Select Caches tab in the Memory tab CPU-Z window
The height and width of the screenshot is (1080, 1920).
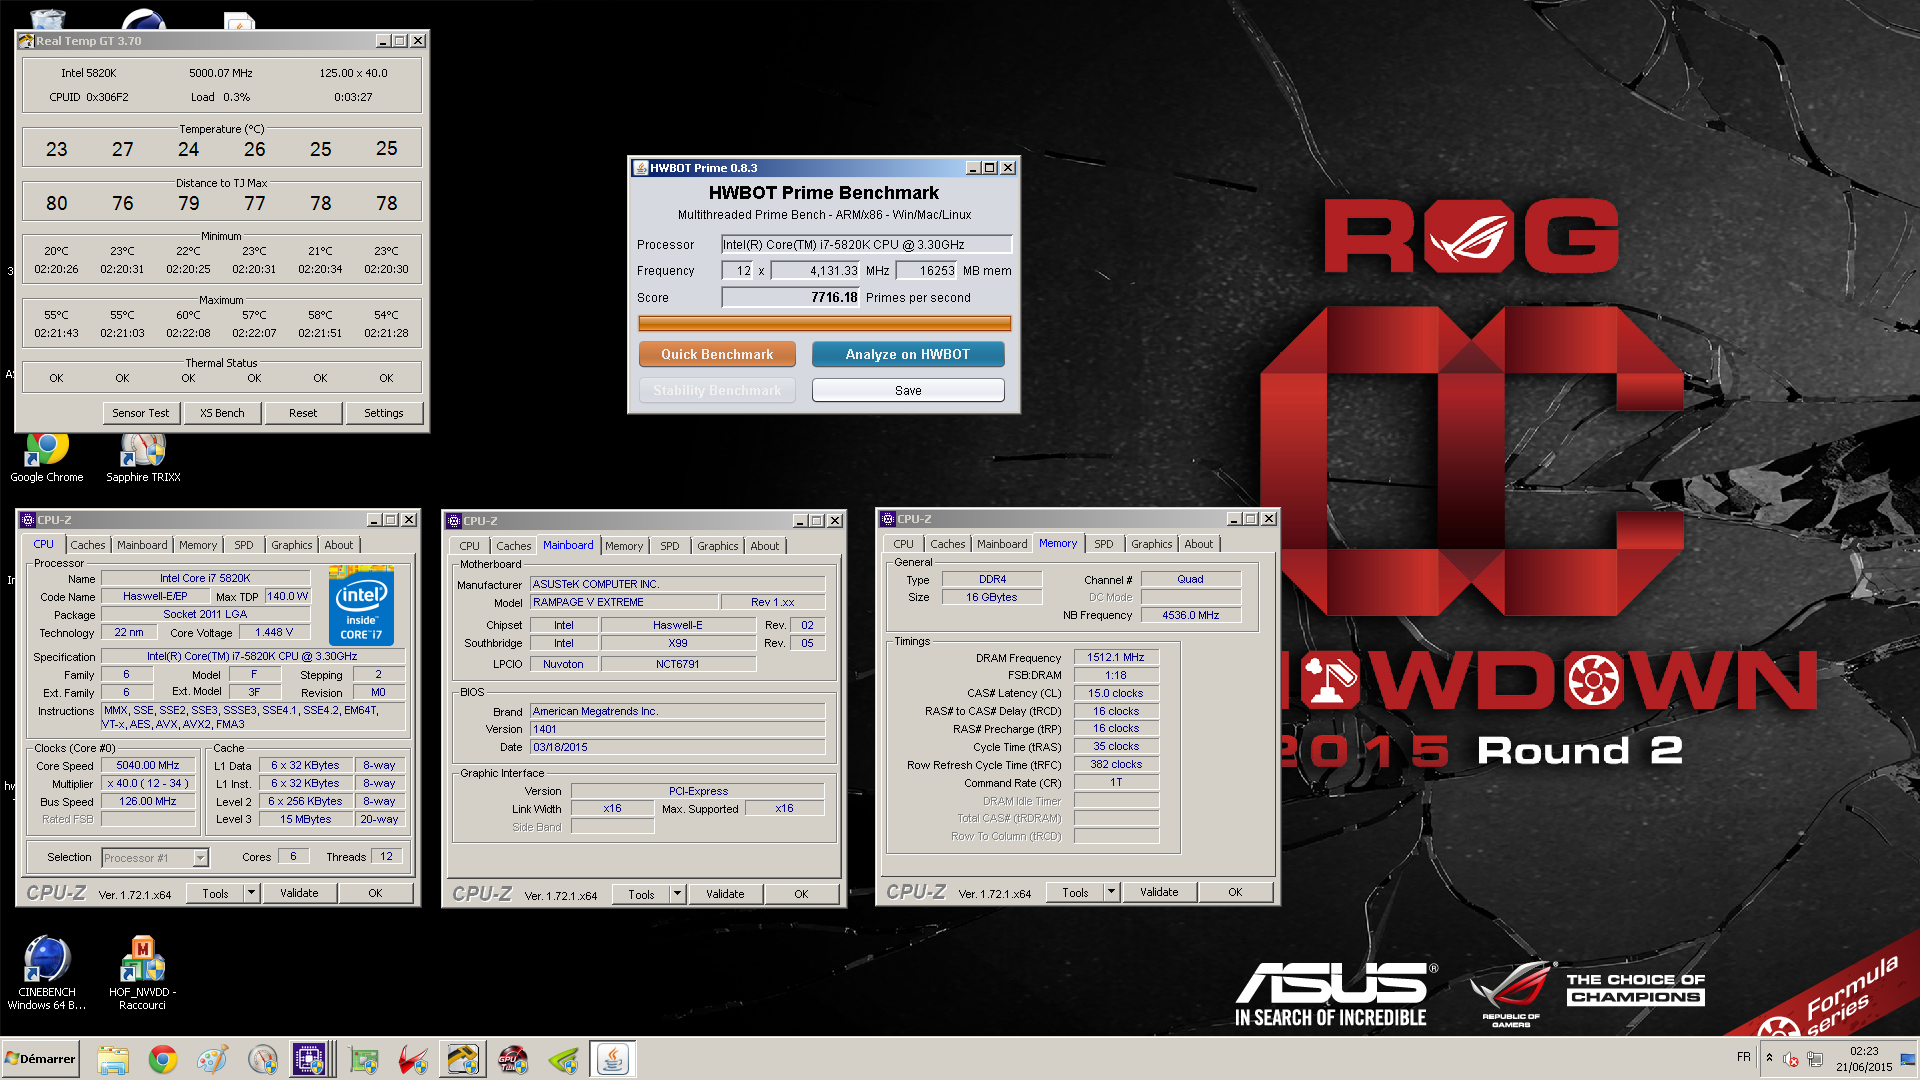[948, 544]
